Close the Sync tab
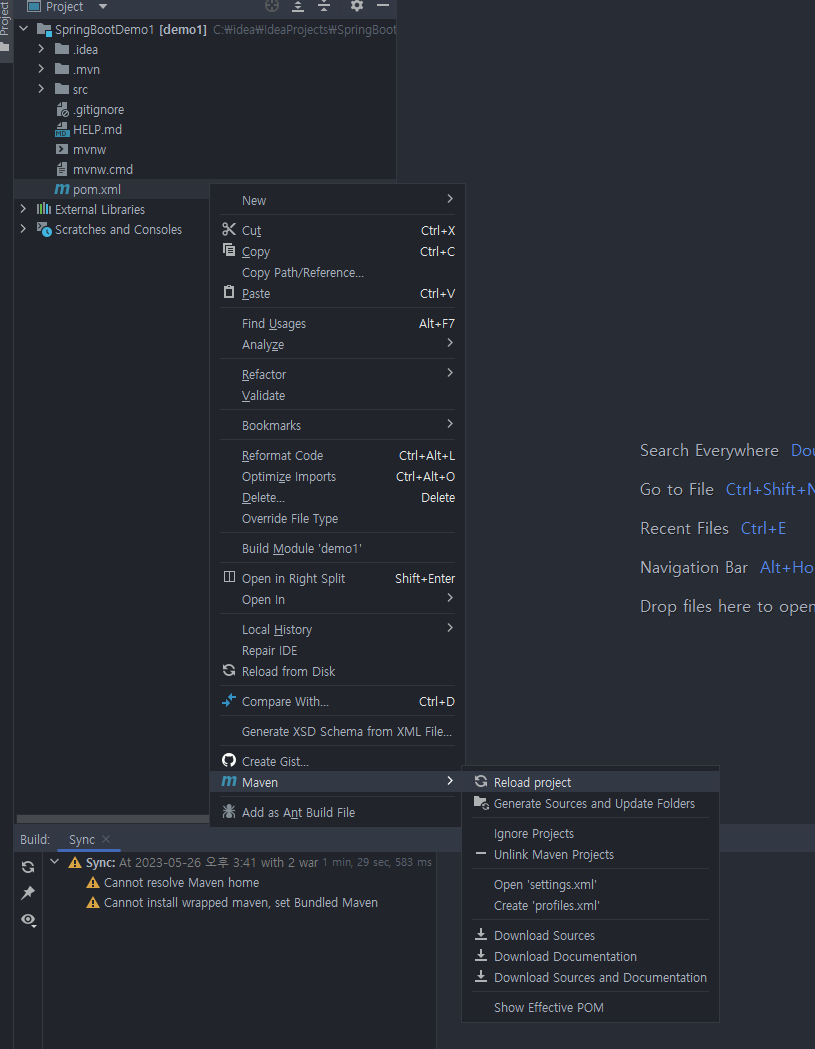 click(106, 839)
